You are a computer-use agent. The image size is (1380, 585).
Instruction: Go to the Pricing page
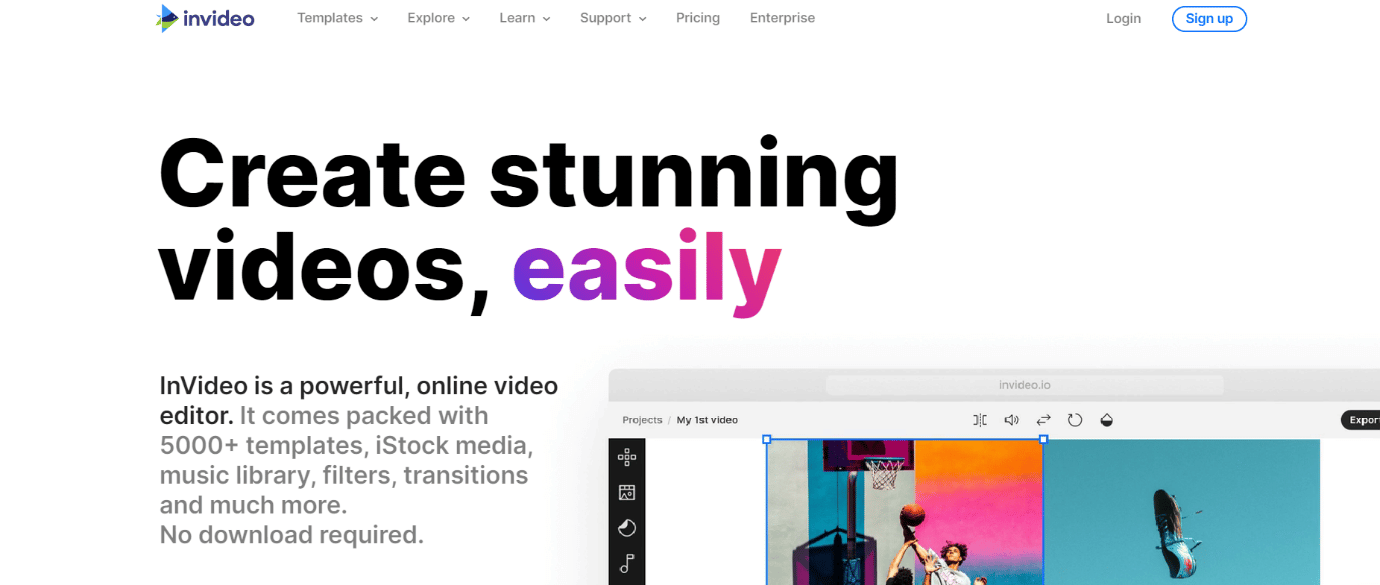pyautogui.click(x=698, y=18)
